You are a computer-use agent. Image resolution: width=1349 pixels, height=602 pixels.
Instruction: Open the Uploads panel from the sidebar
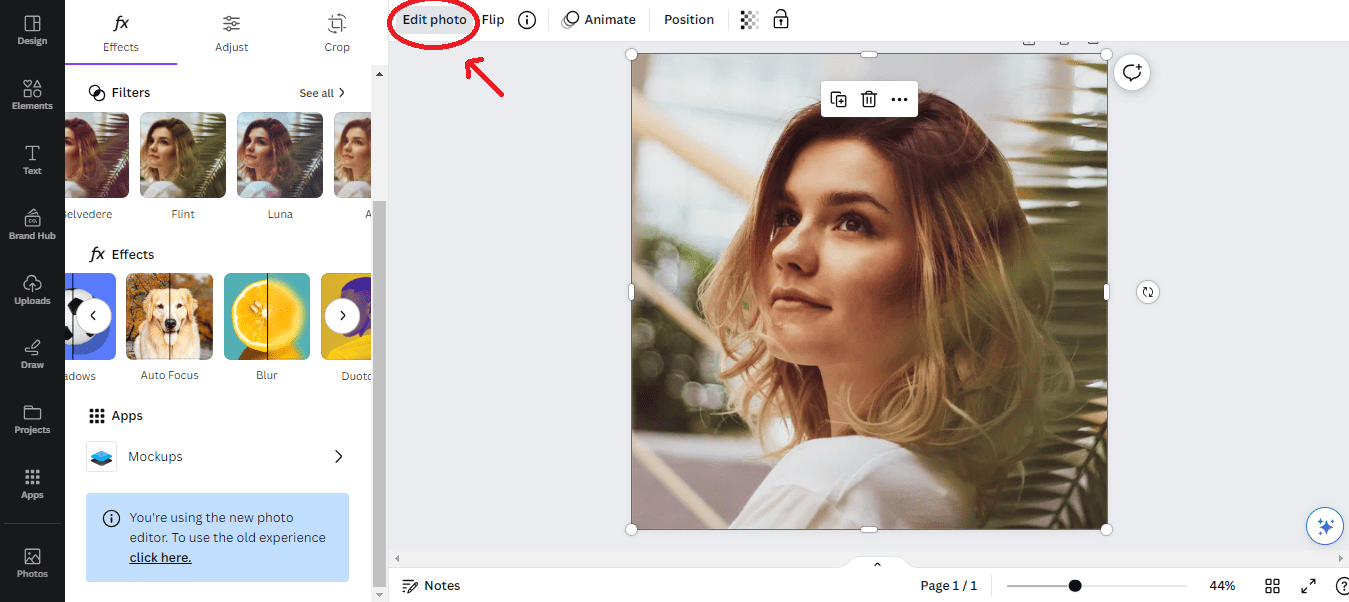32,288
